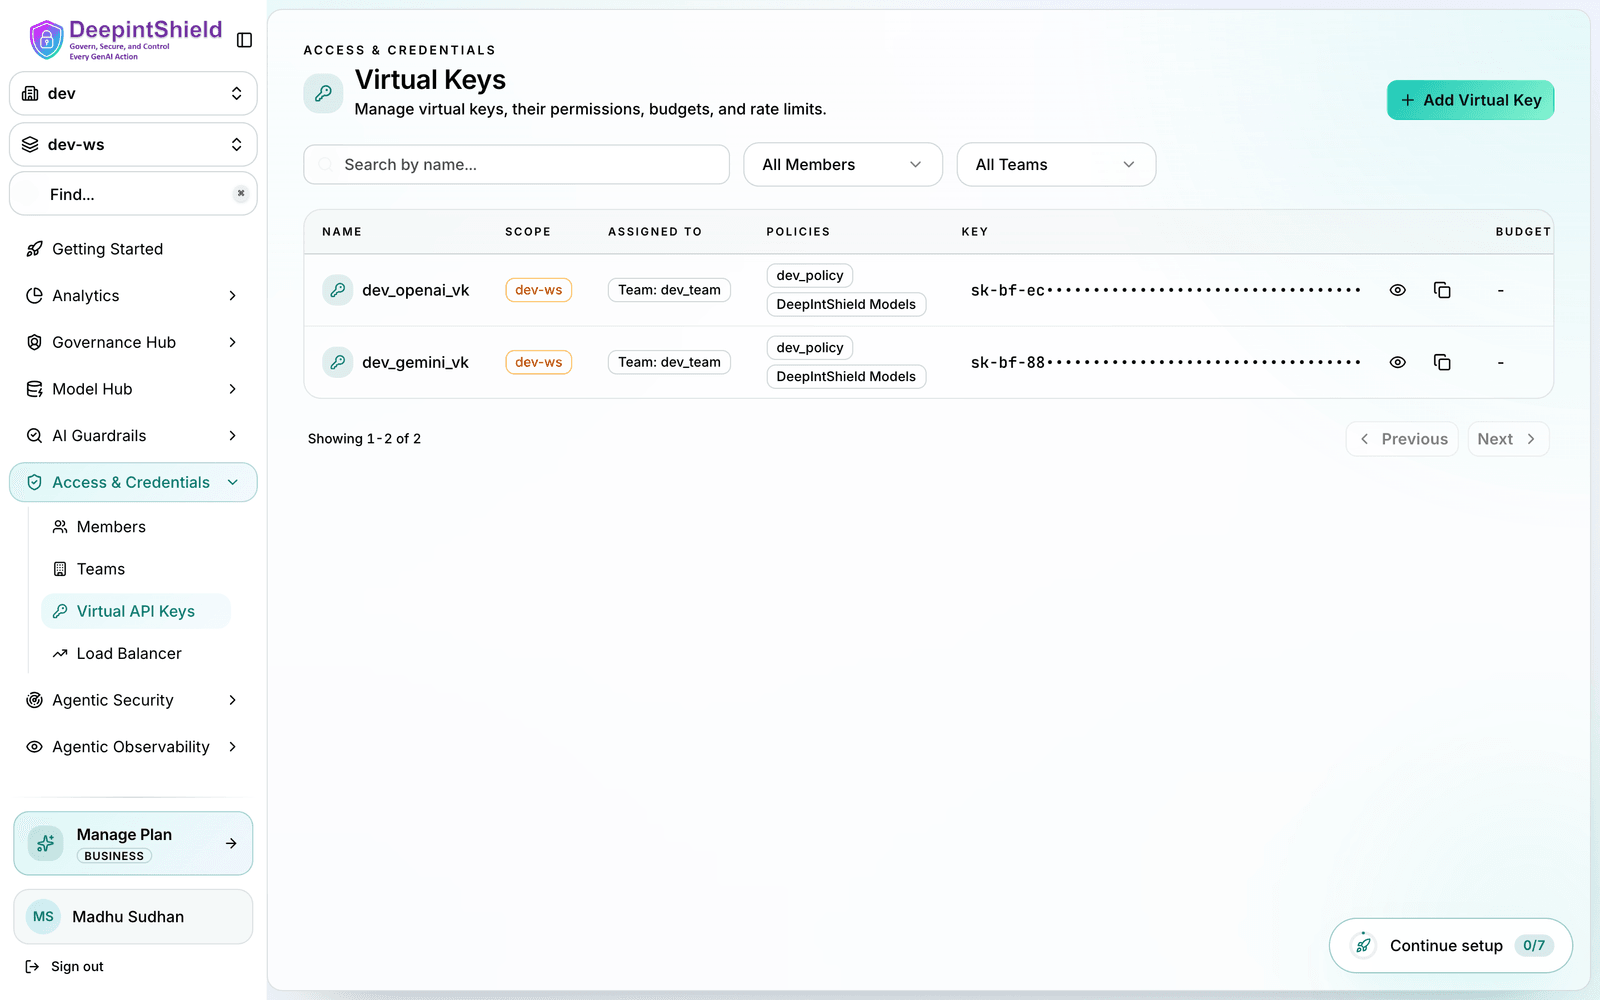Click the Access & Credentials shield icon

tap(34, 482)
